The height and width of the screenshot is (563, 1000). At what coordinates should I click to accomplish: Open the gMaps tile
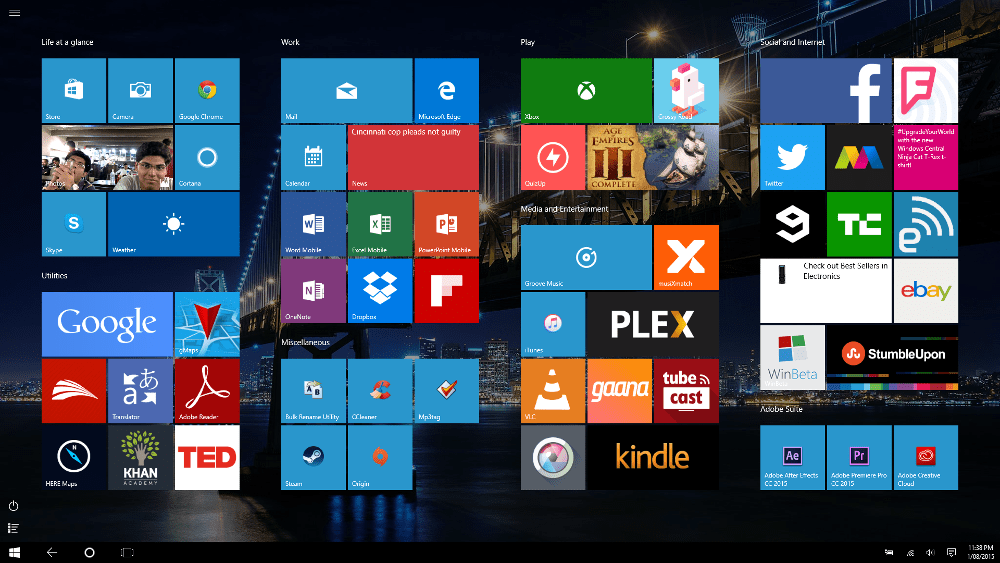pos(207,325)
